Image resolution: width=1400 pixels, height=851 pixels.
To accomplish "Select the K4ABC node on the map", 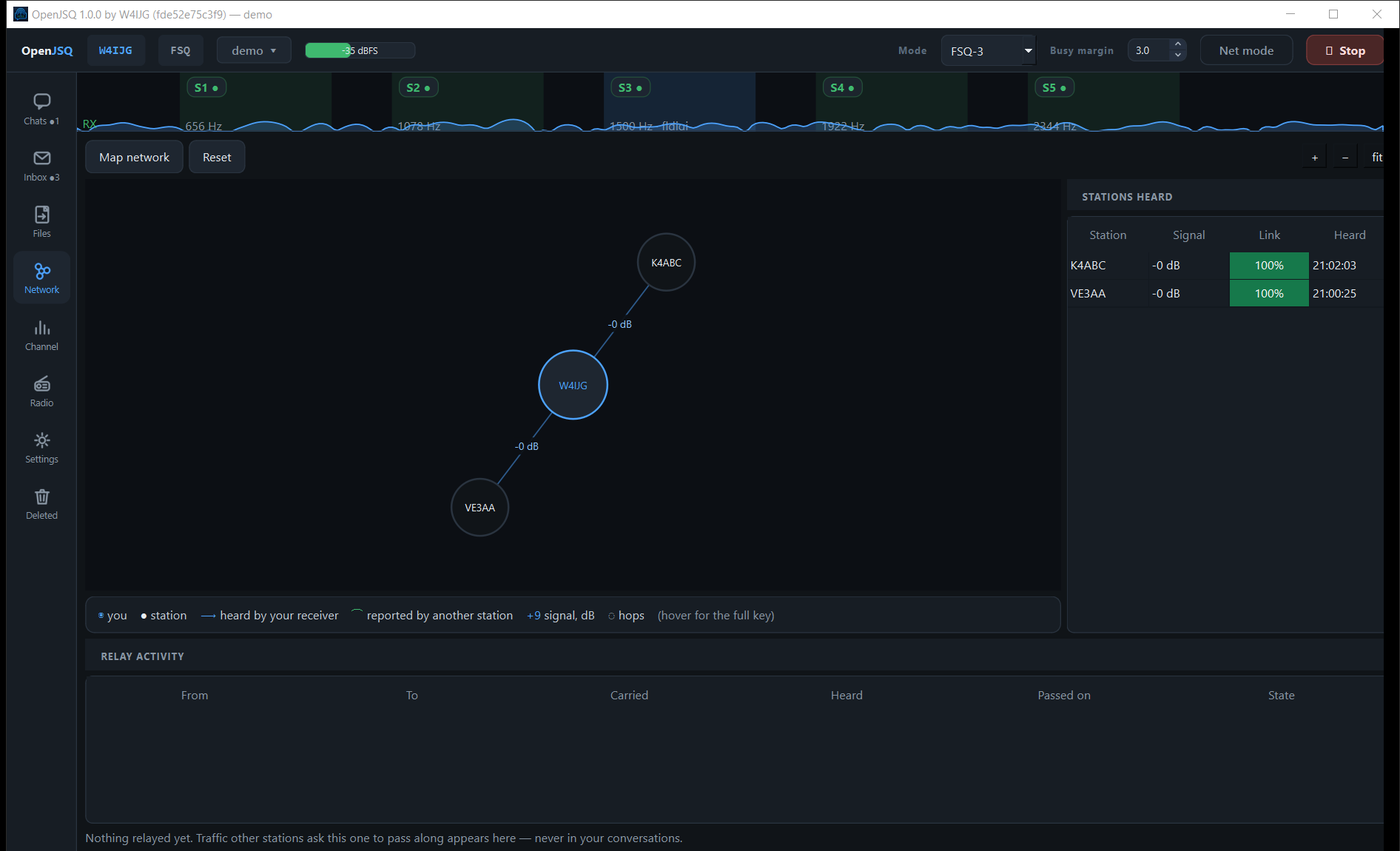I will pos(666,263).
